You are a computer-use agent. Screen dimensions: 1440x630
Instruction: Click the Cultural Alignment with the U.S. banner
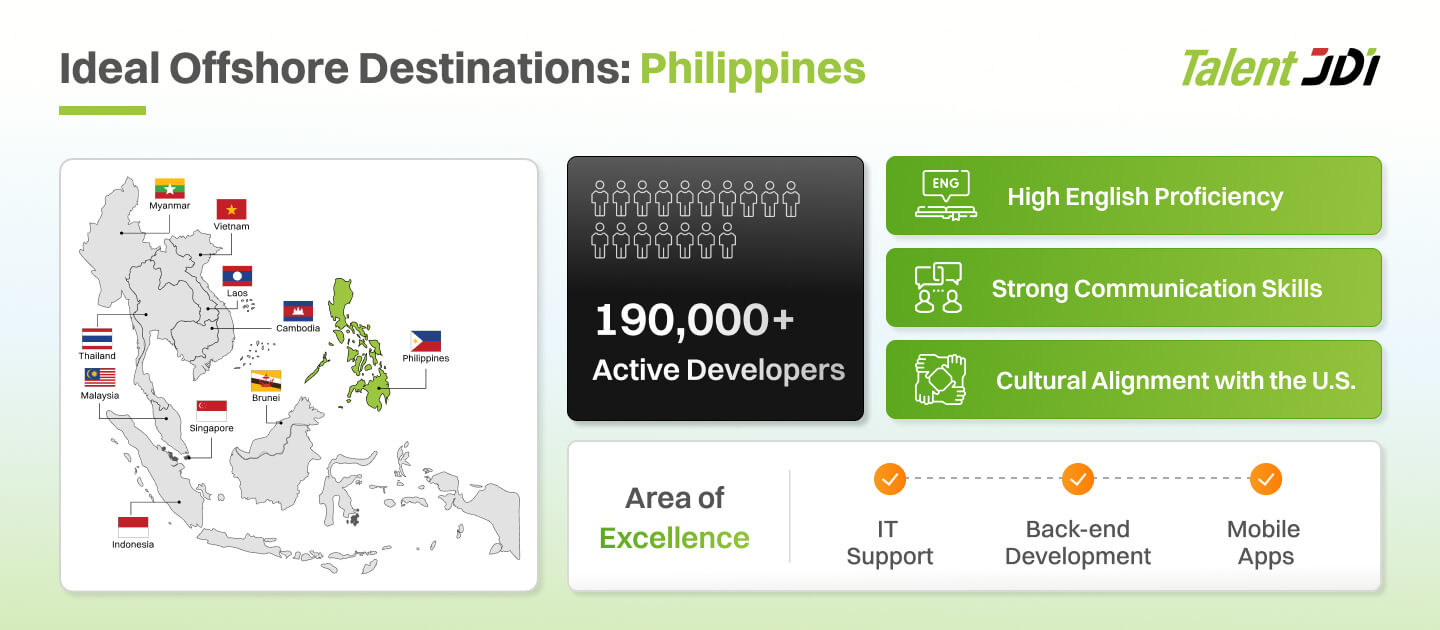click(1134, 380)
